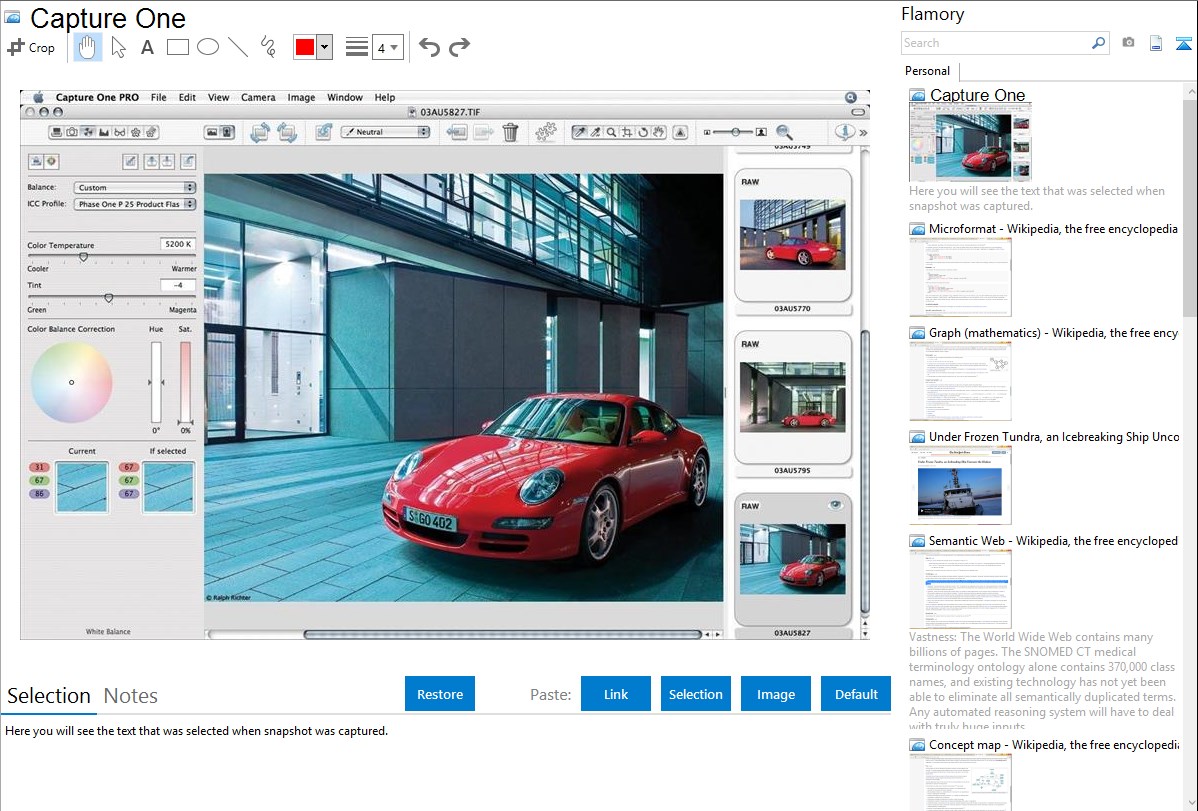Open the Notes tab

[x=131, y=696]
